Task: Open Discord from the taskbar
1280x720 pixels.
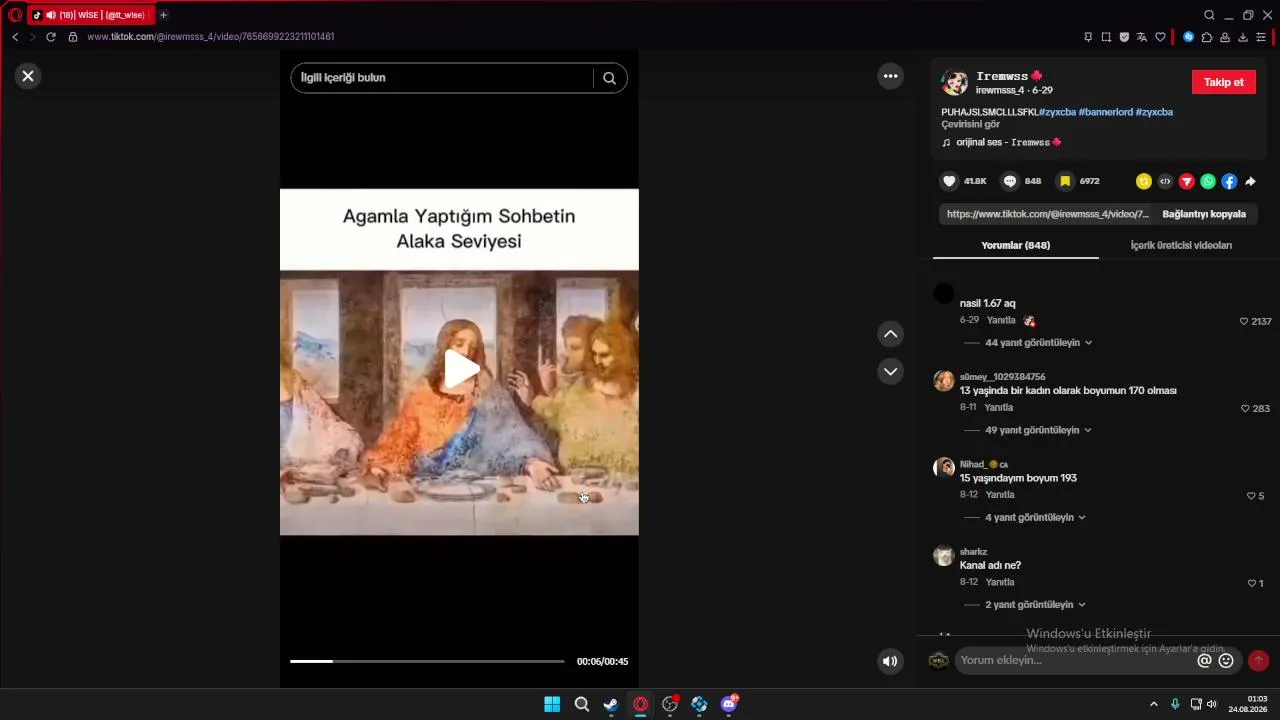Action: click(x=729, y=704)
